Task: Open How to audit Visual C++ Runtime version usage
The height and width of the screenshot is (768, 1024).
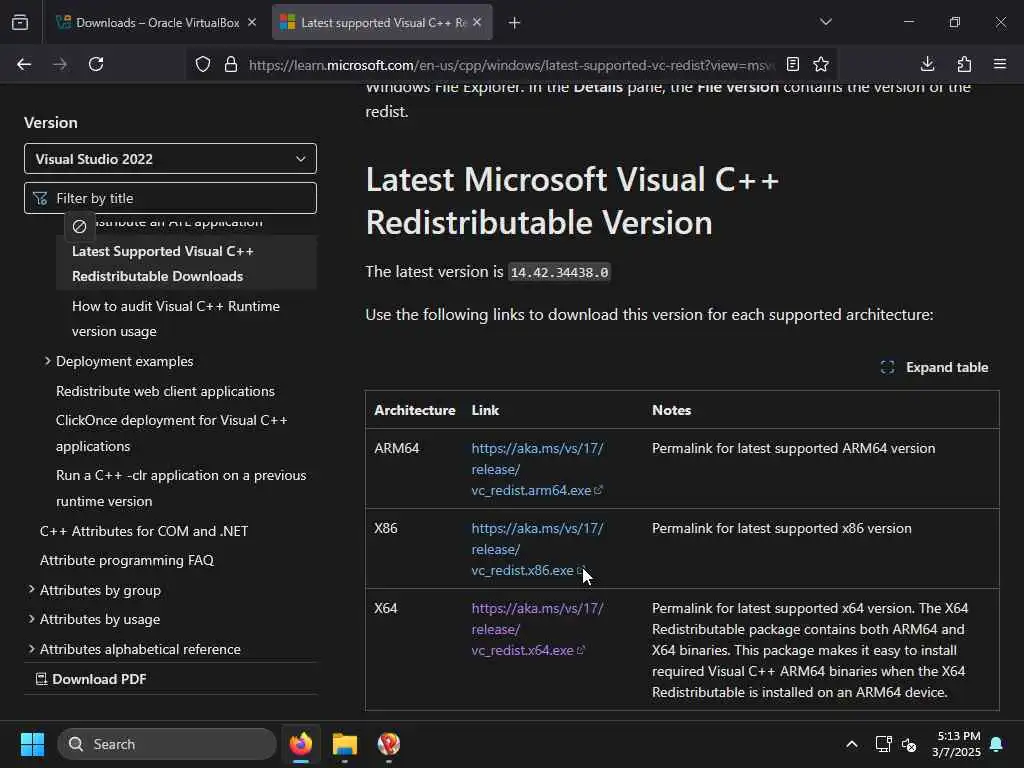Action: (176, 319)
